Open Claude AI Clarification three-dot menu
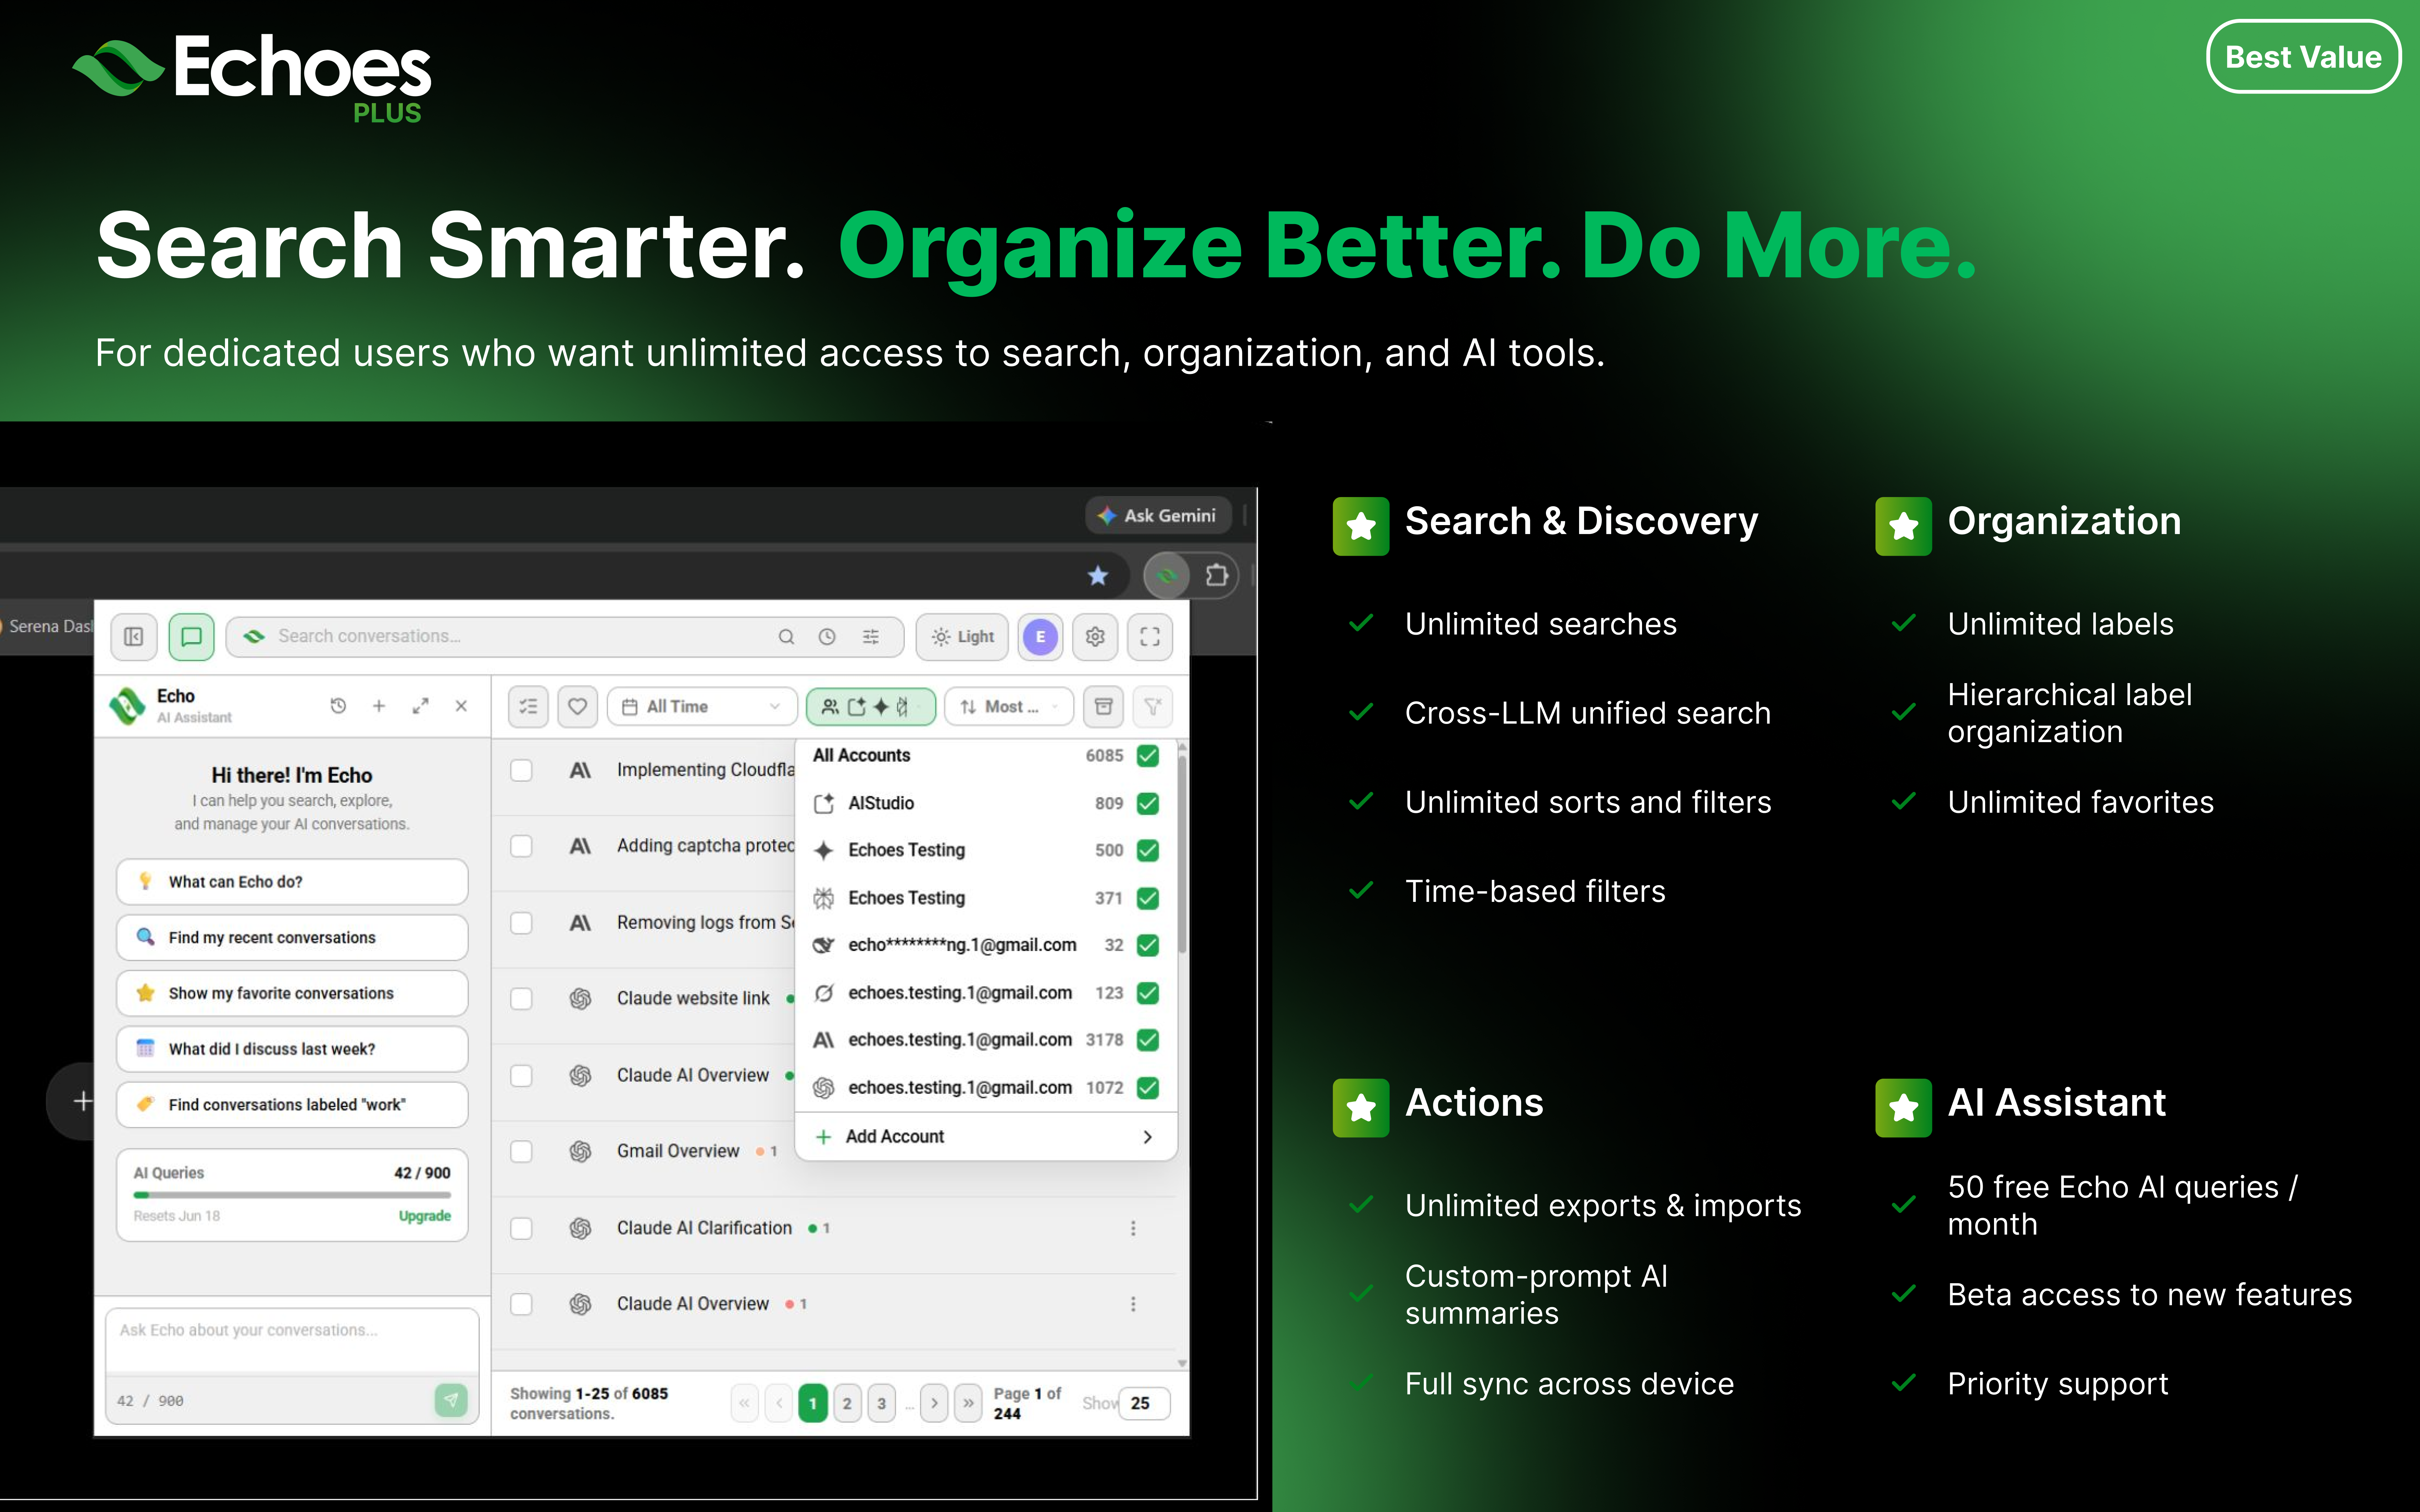Screen dimensions: 2420x1512 click(x=1133, y=1228)
